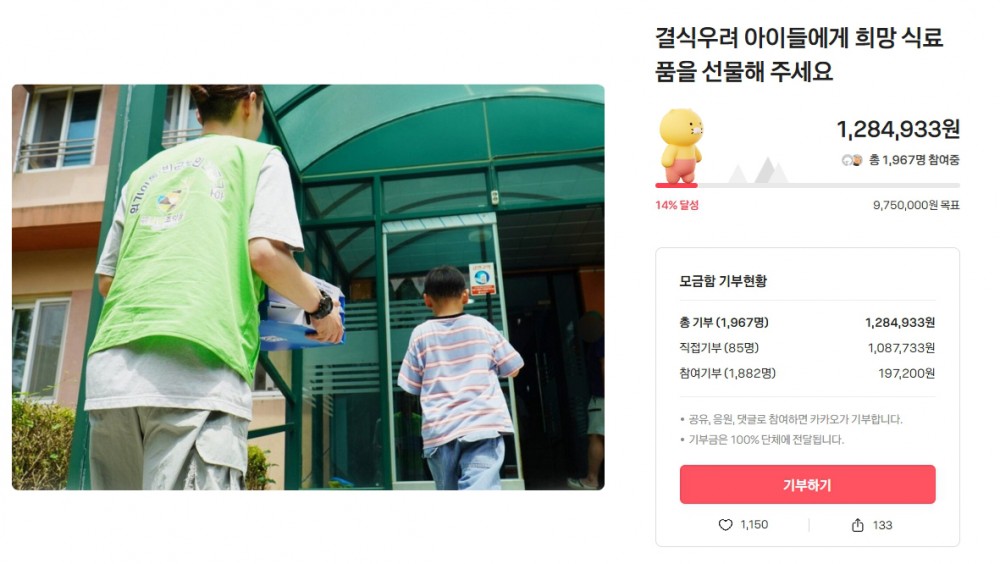Click the note about 카카오가 기부합니다
Viewport: 1000px width, 564px height.
coord(795,419)
